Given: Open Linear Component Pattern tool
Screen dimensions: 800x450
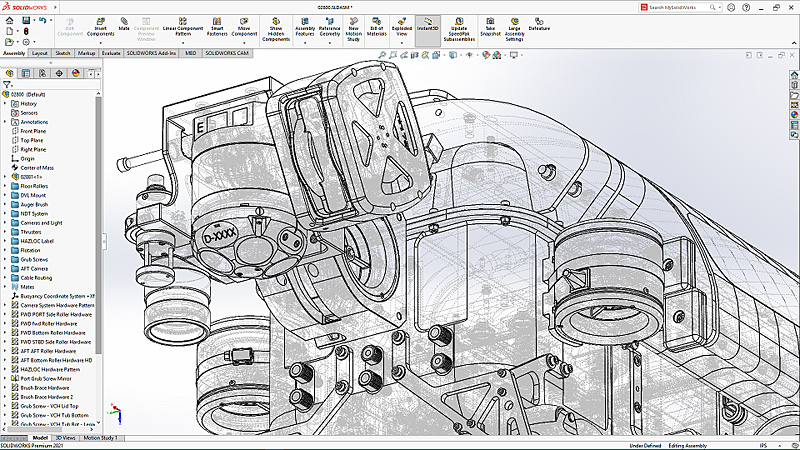Looking at the screenshot, I should coord(182,26).
